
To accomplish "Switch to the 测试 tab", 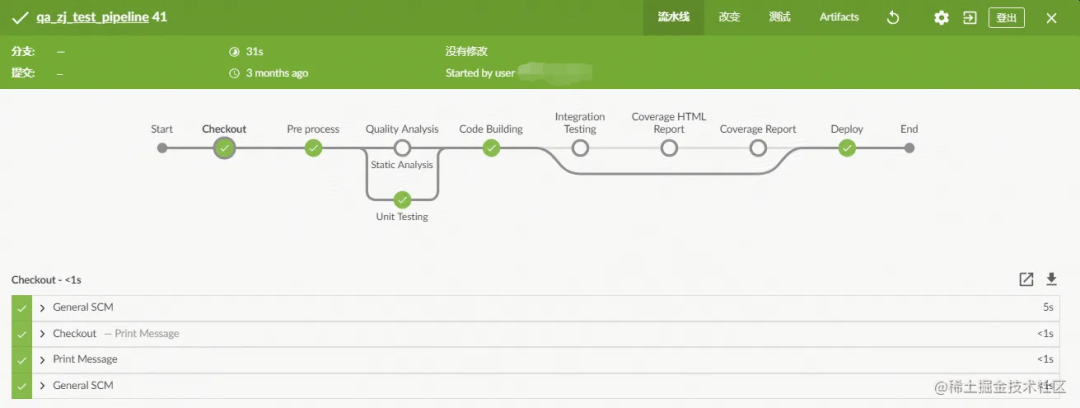I will click(x=780, y=17).
